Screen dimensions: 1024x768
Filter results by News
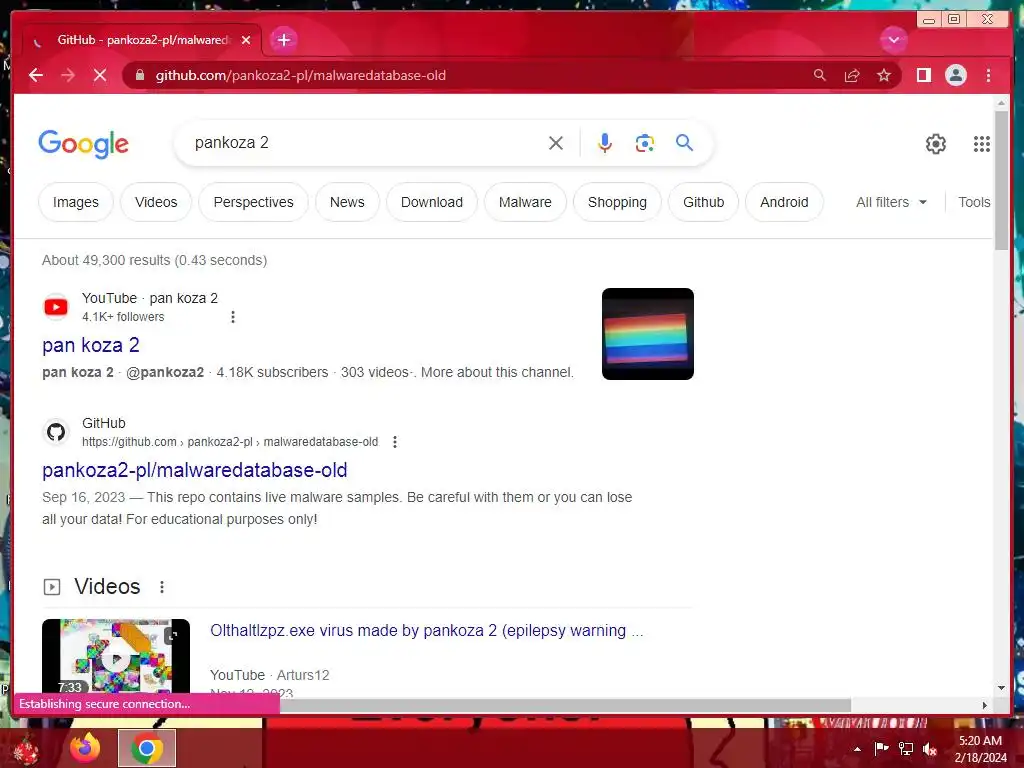click(x=347, y=202)
